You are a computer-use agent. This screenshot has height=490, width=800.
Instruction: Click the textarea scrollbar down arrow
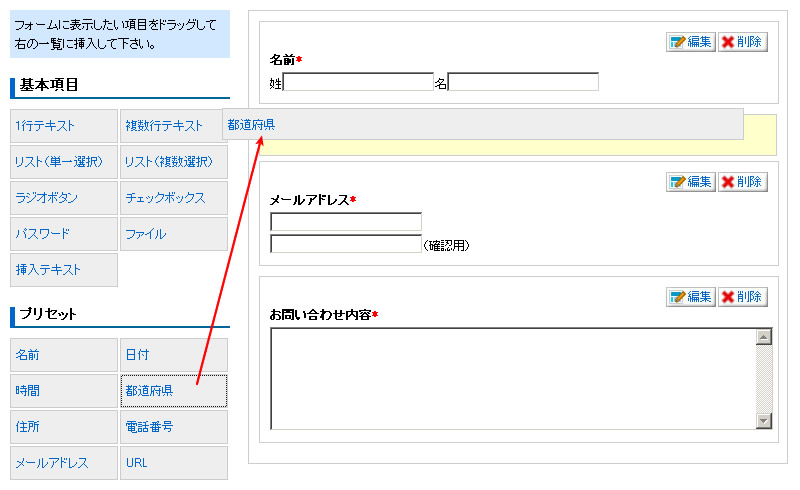point(764,421)
